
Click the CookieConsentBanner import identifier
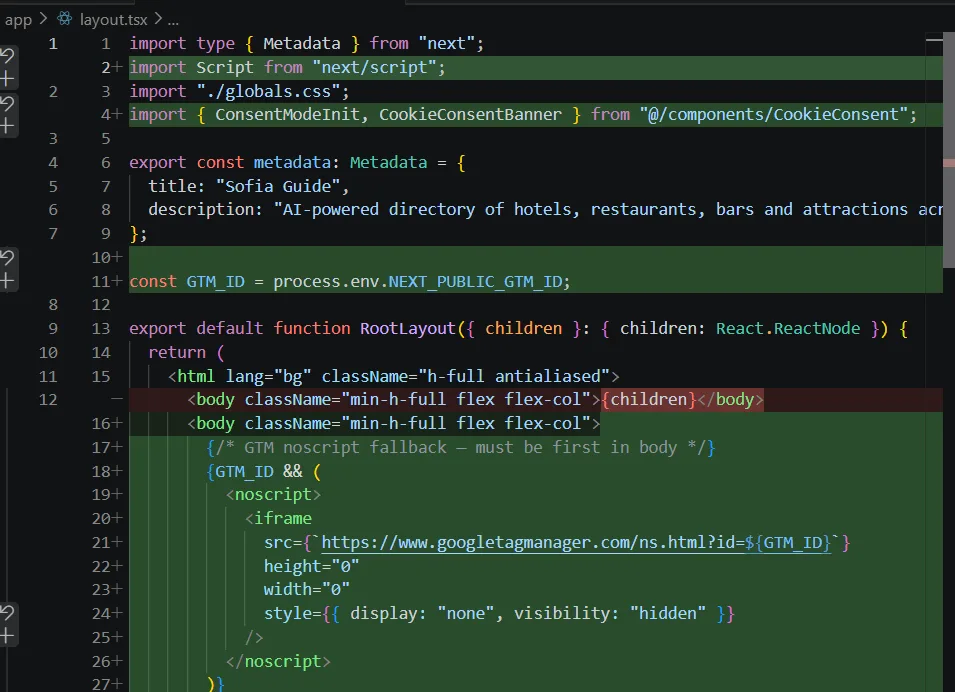point(470,115)
